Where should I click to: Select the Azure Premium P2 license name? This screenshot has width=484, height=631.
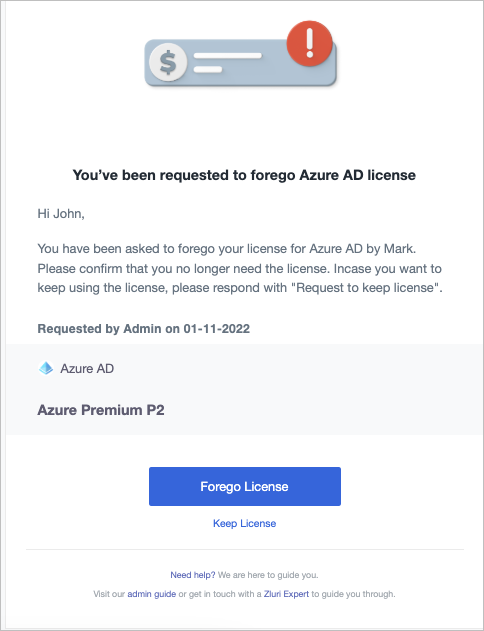click(x=101, y=410)
